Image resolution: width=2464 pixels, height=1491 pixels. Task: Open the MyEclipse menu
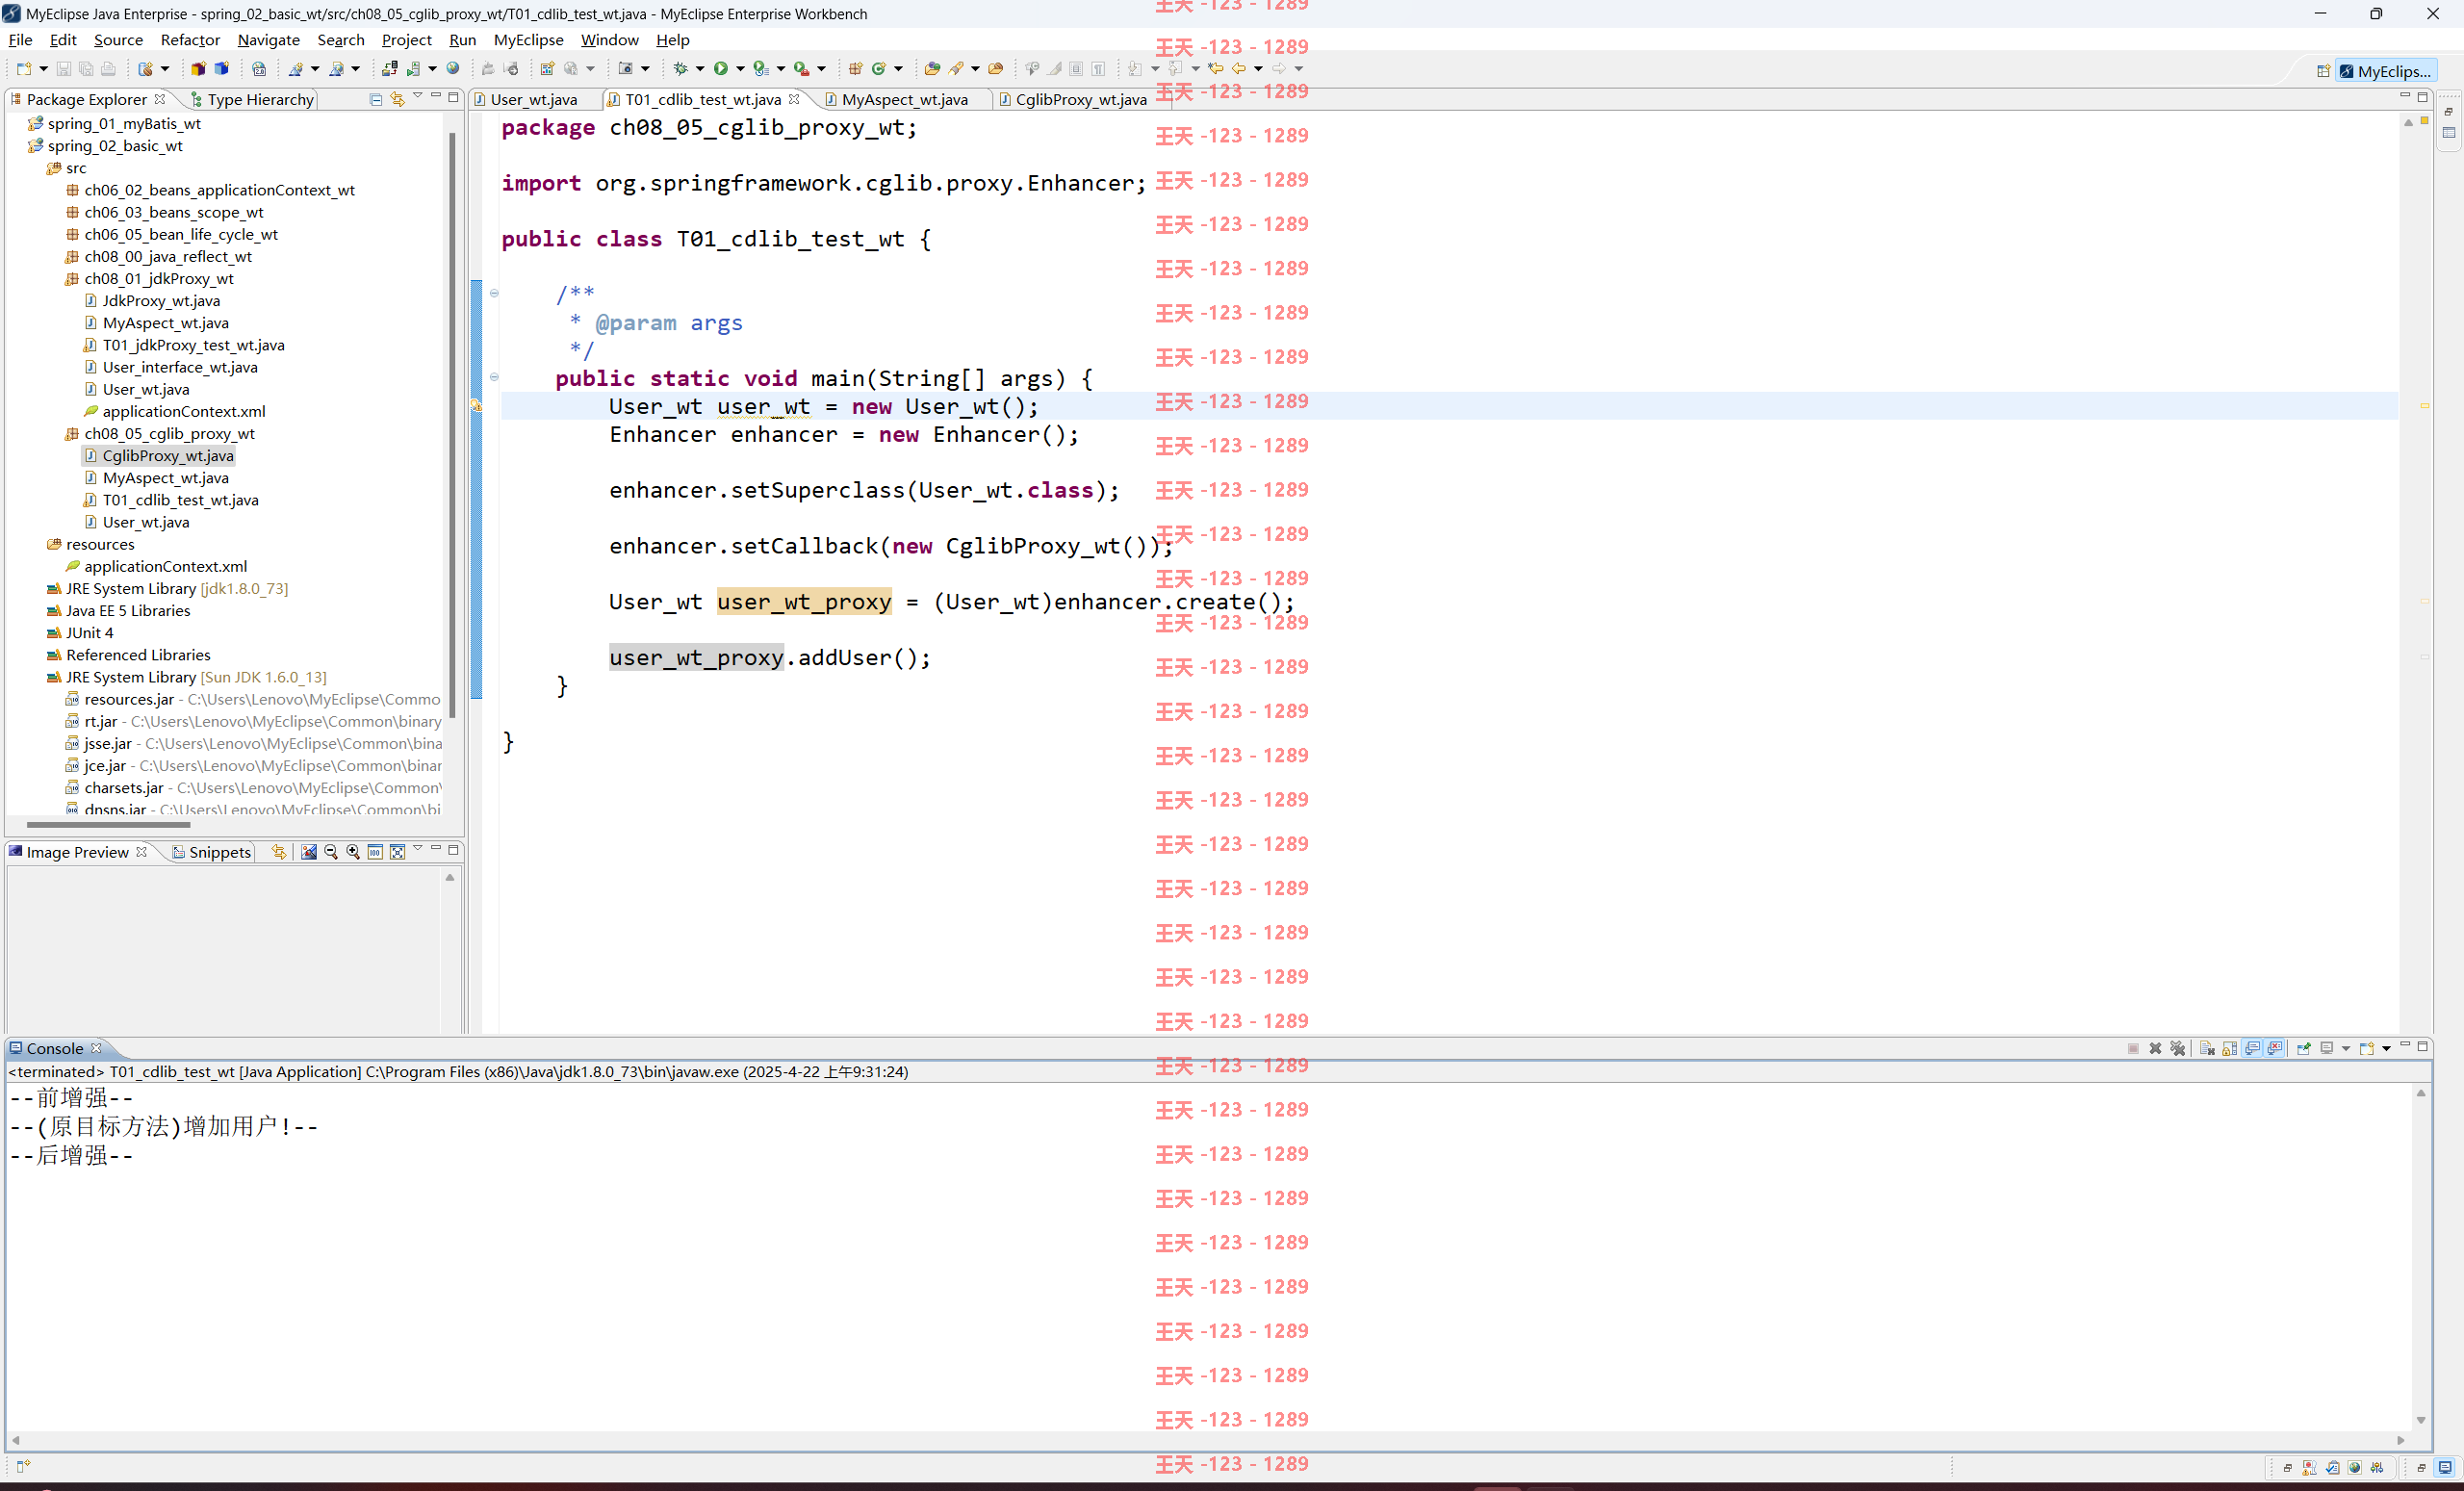tap(528, 40)
